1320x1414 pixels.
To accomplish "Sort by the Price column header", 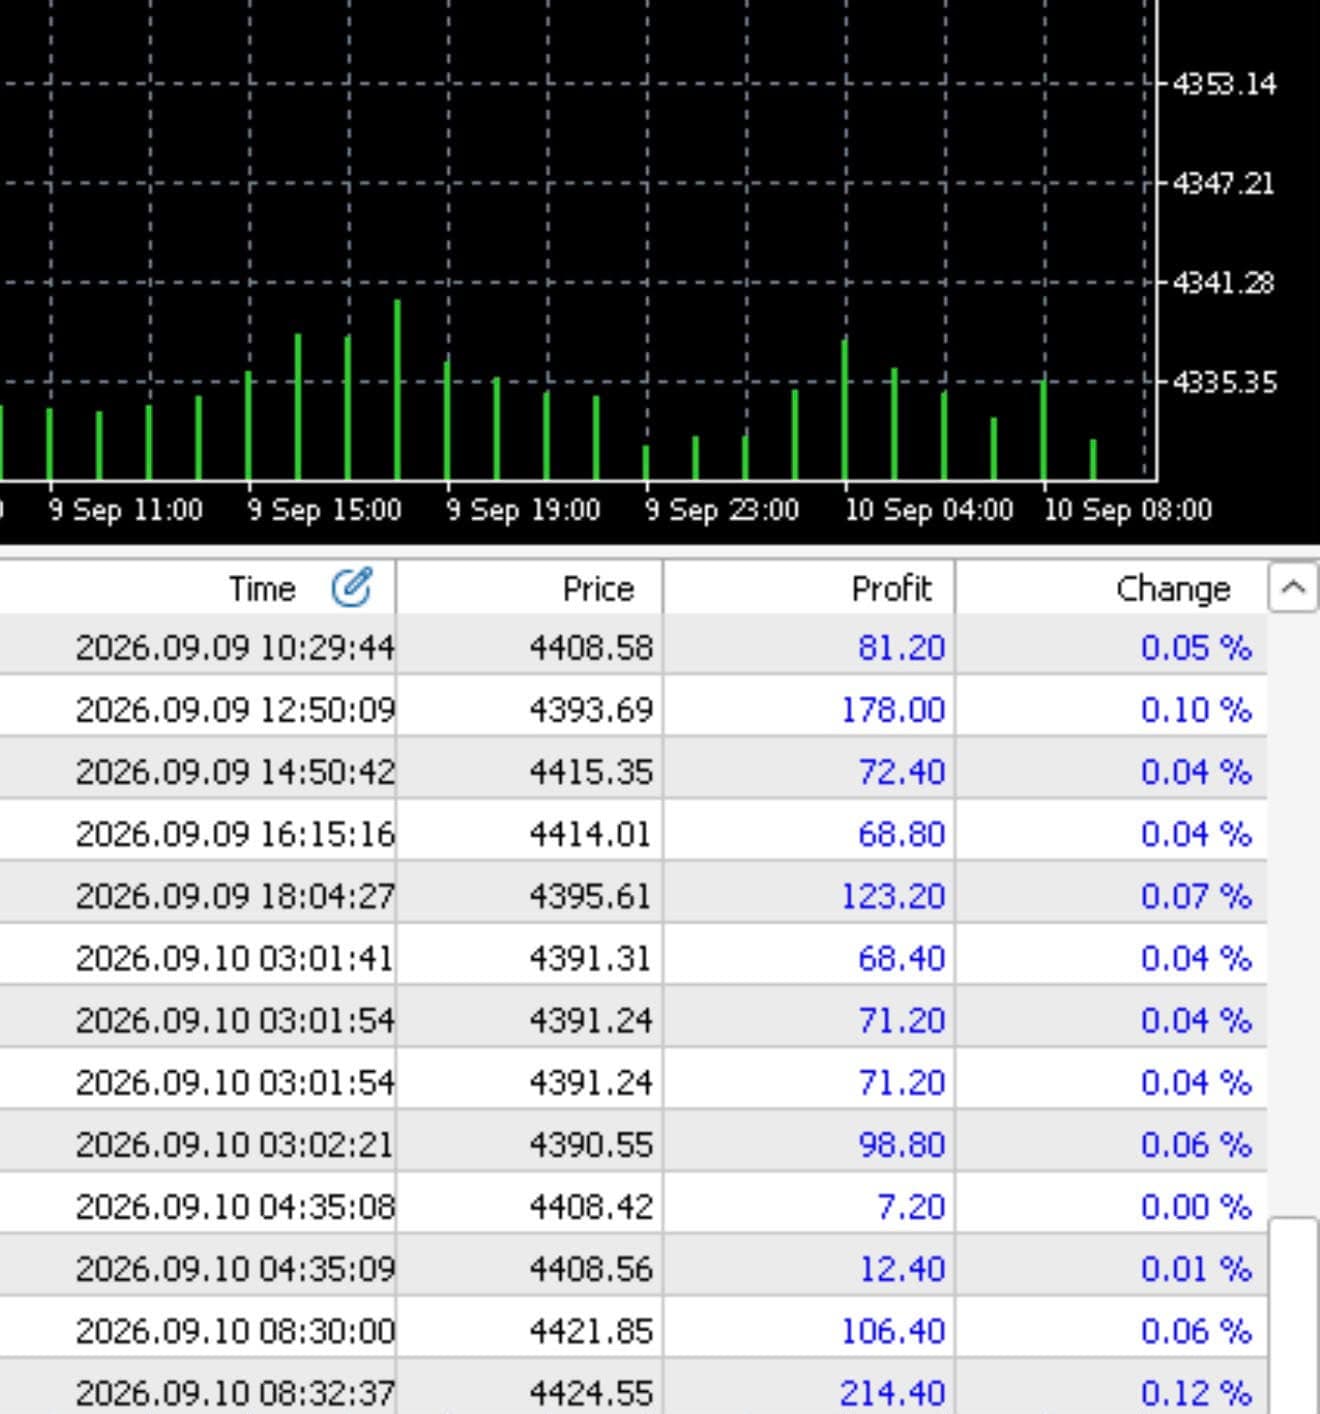I will [x=598, y=588].
